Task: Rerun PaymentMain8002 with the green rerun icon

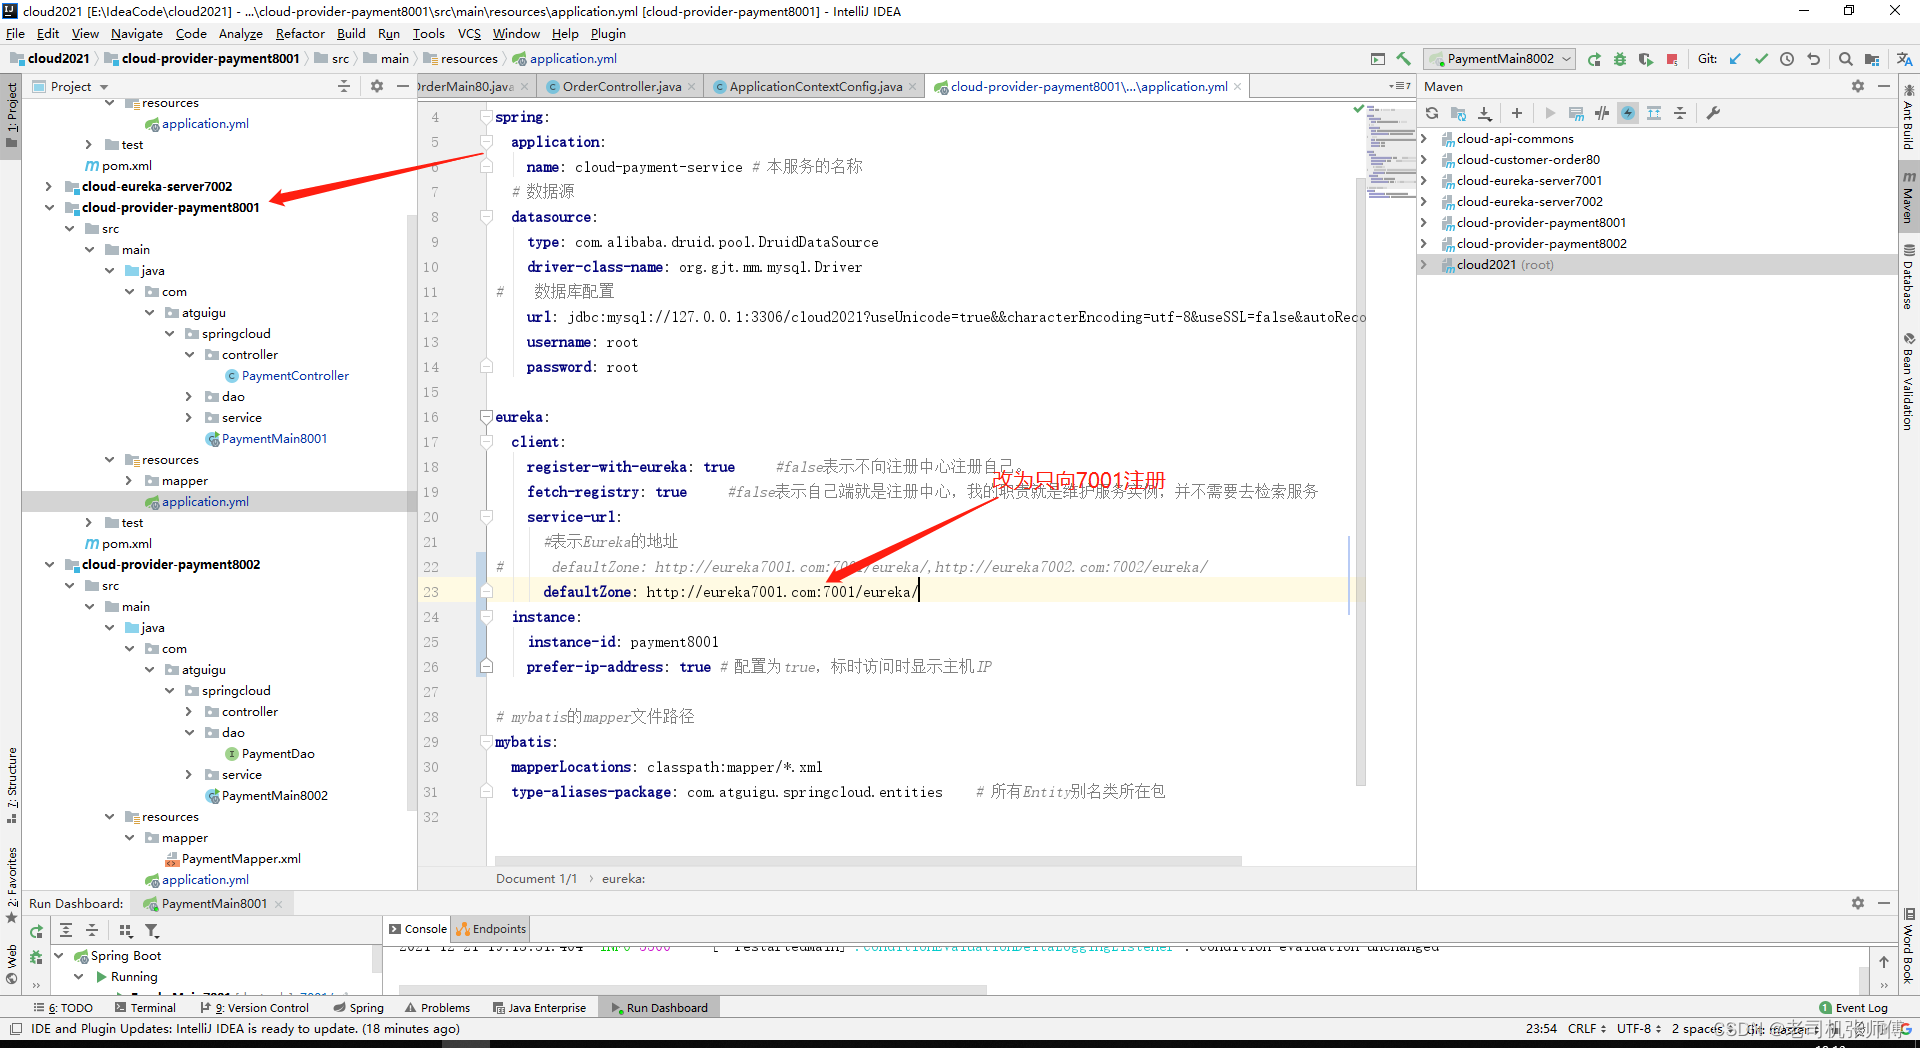Action: (x=1594, y=59)
